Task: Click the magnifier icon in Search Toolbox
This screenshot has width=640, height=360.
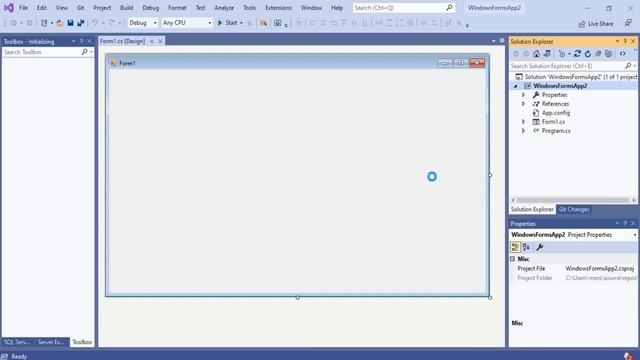Action: [x=84, y=52]
